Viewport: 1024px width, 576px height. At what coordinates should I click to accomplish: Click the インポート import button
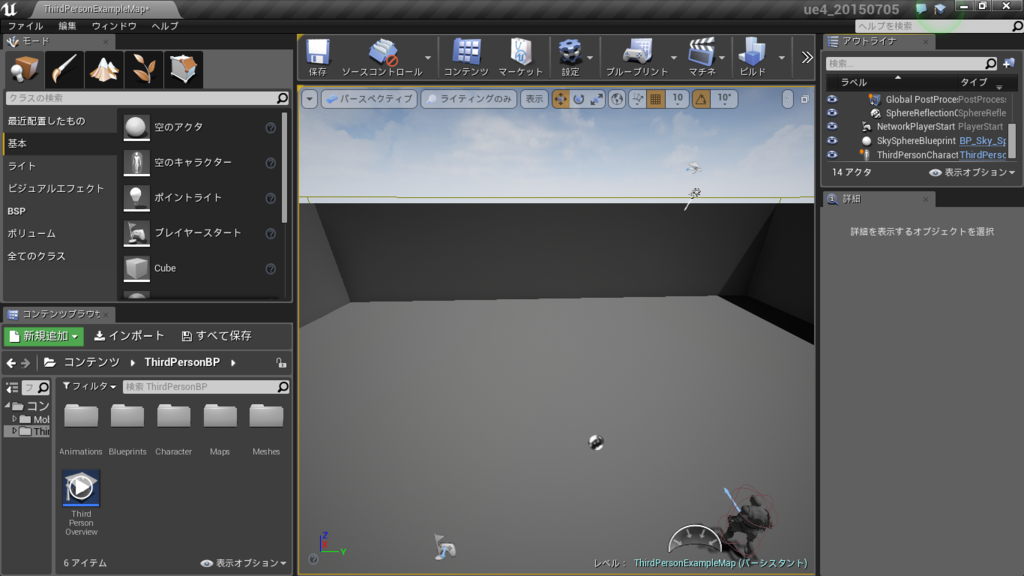129,336
